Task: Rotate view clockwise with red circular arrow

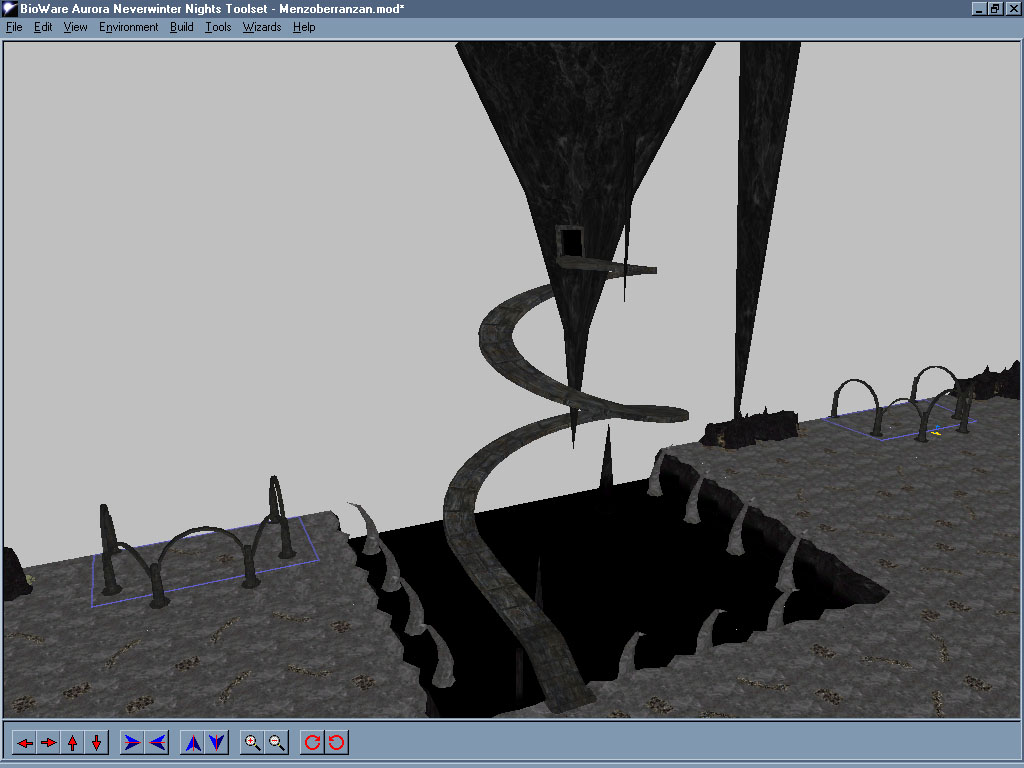Action: [313, 743]
